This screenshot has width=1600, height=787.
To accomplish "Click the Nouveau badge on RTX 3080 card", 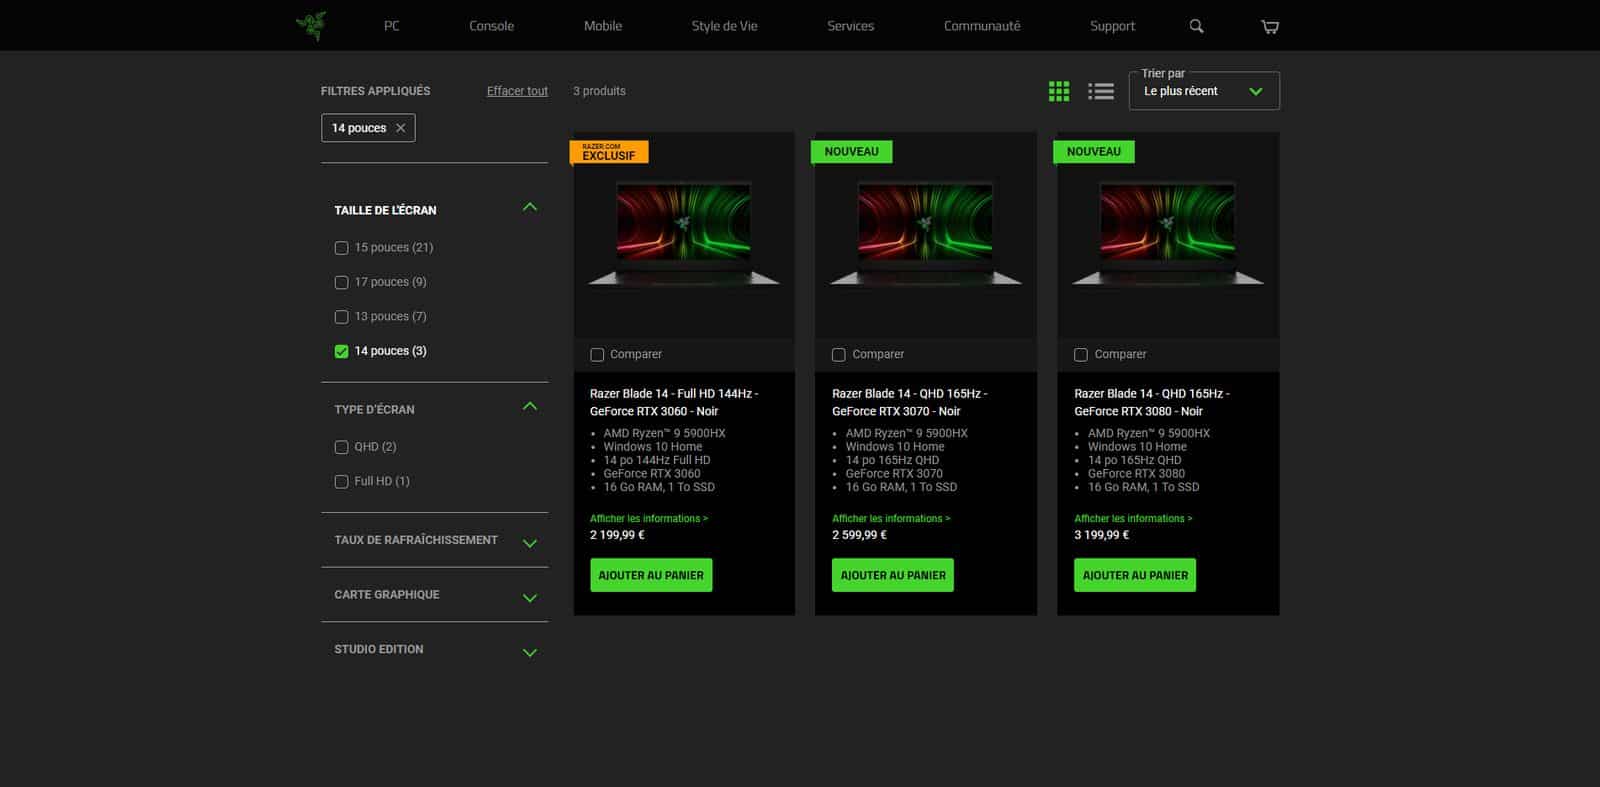I will point(1094,152).
